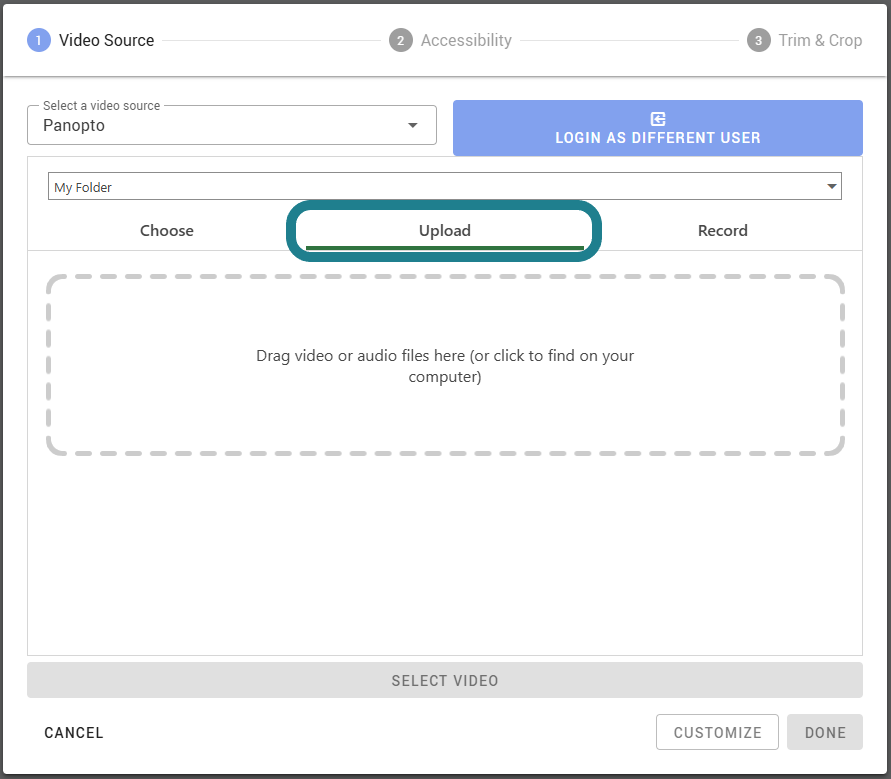Go to the Accessibility step label
The height and width of the screenshot is (779, 891).
(x=466, y=40)
